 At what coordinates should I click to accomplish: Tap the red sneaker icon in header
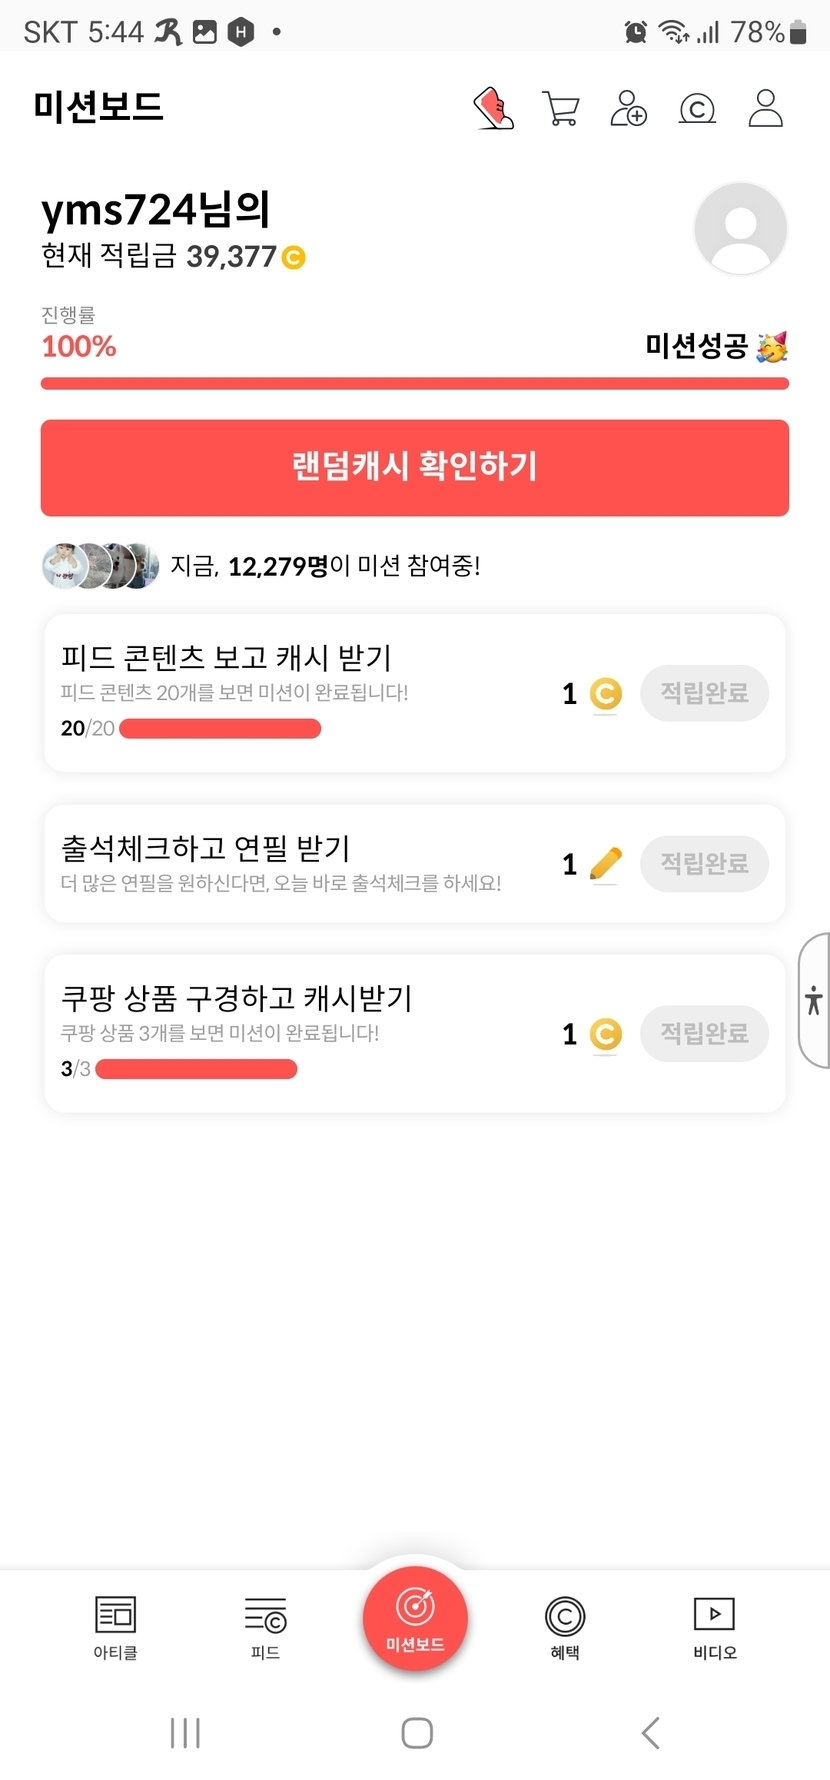pos(493,108)
